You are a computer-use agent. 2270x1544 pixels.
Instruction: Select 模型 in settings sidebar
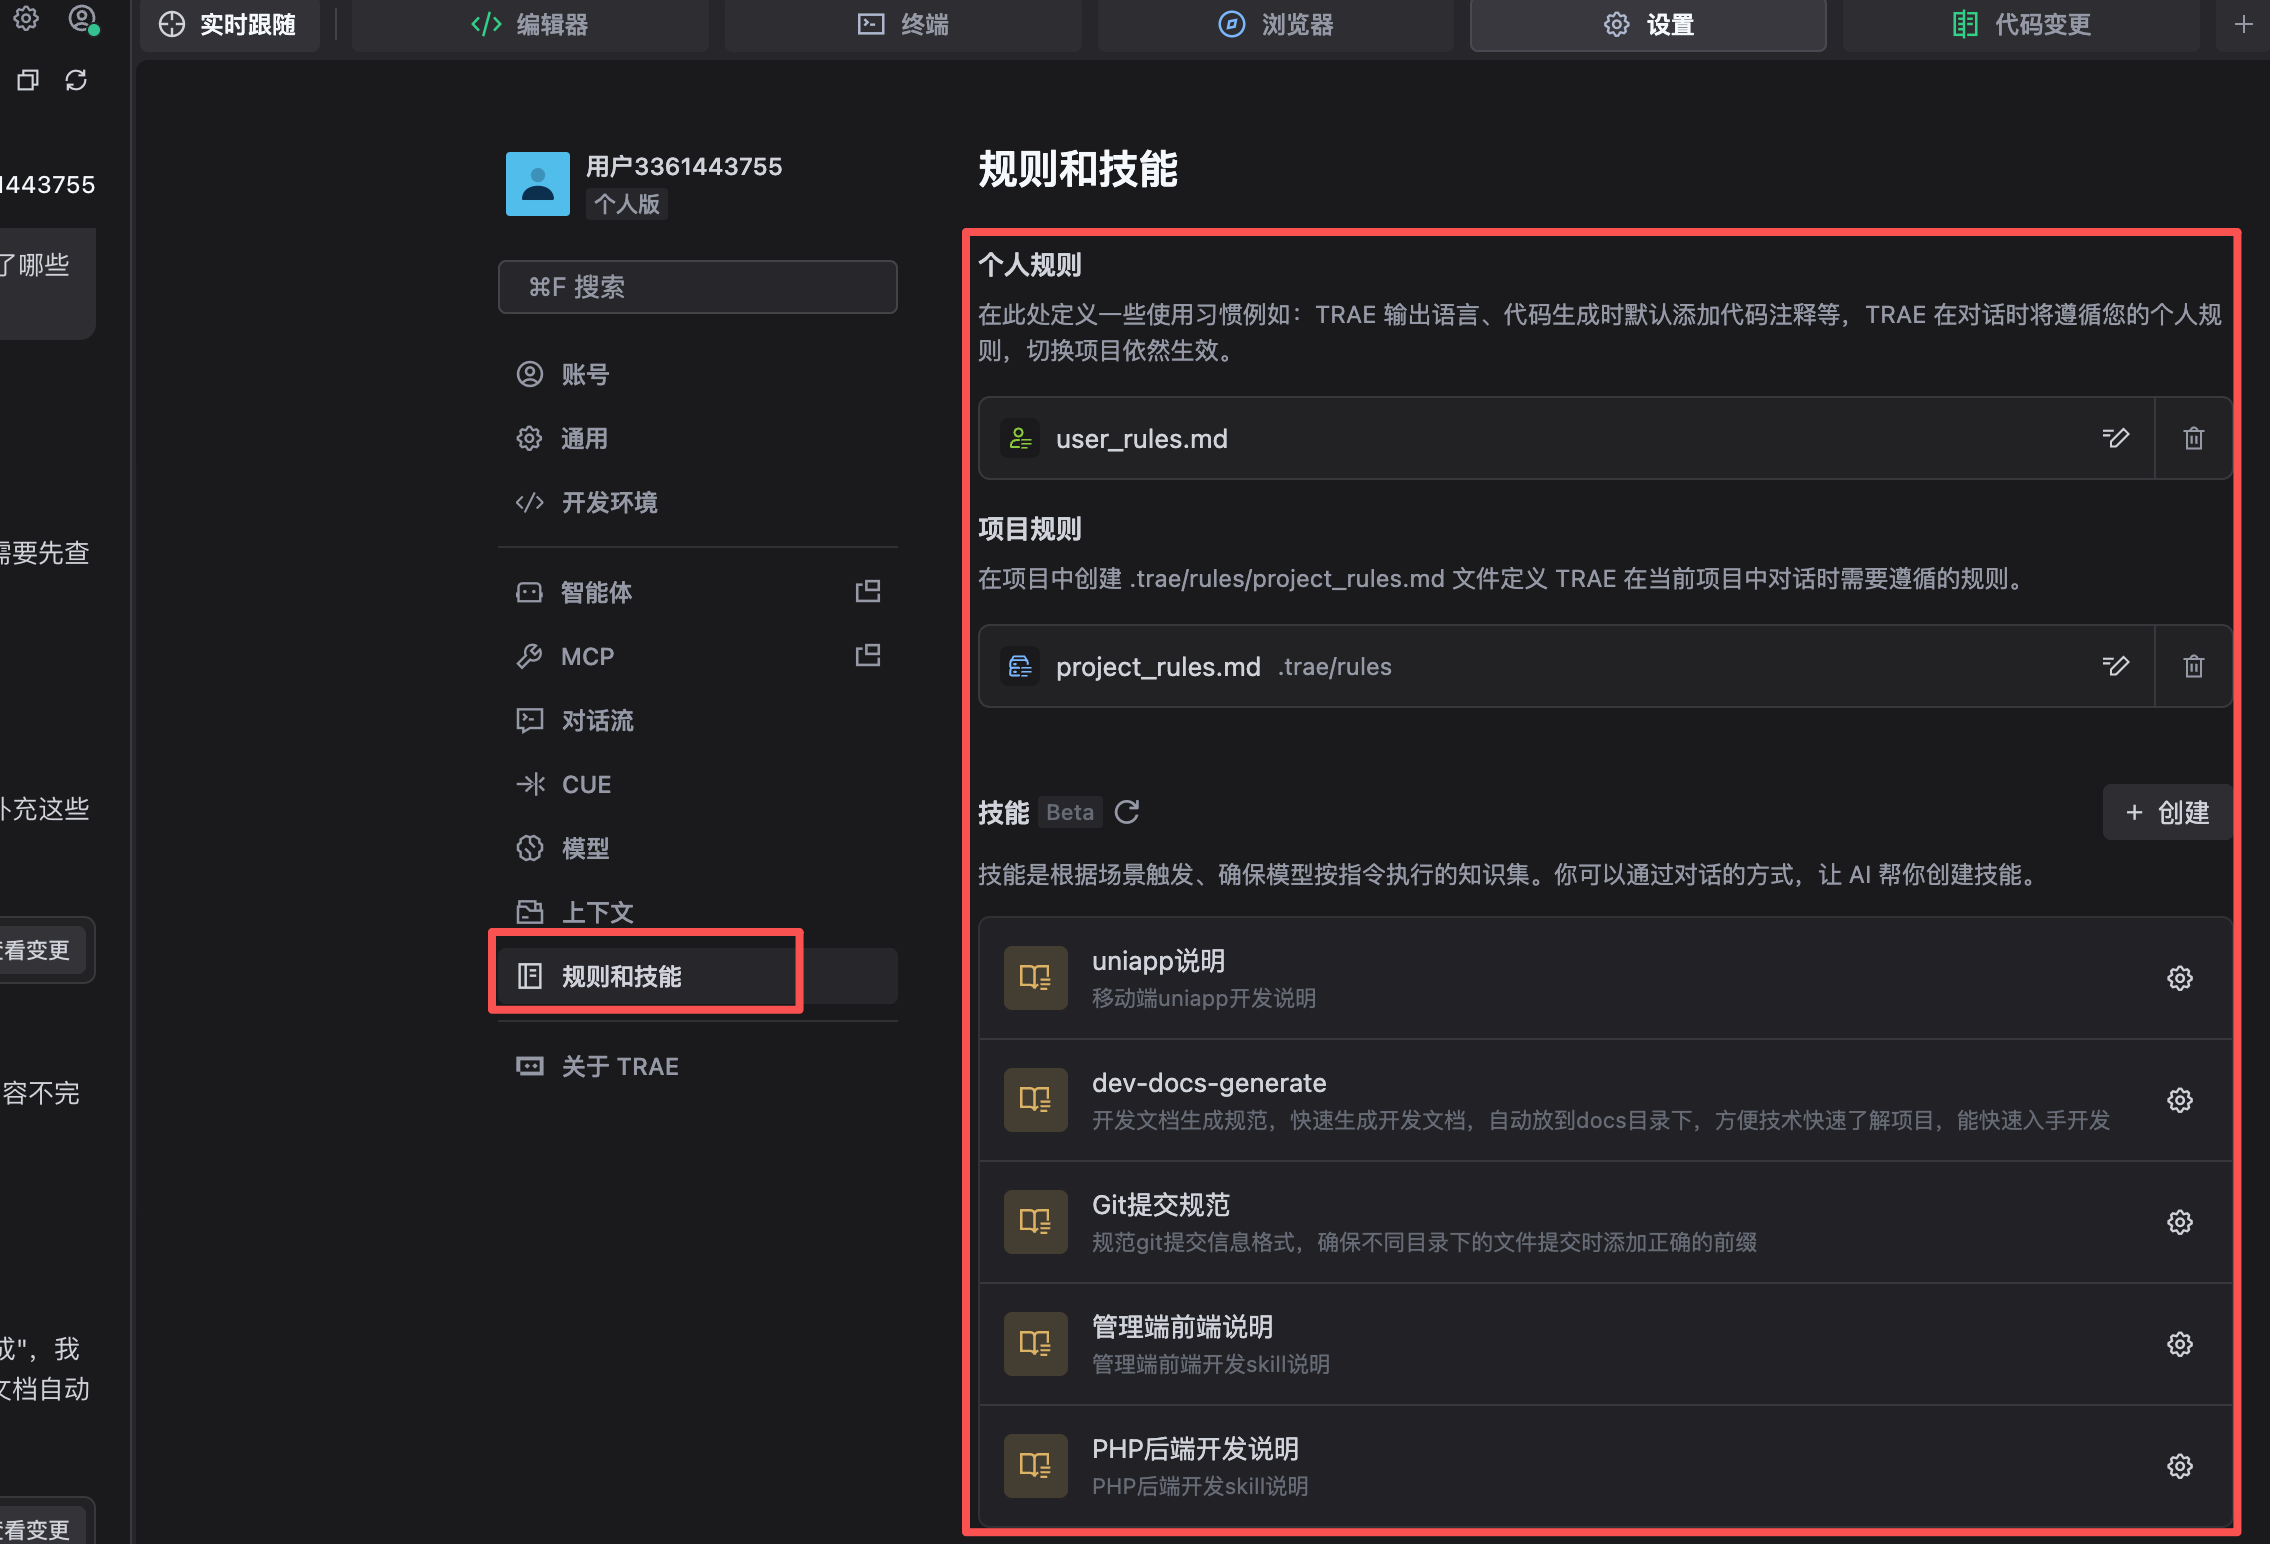(x=585, y=848)
